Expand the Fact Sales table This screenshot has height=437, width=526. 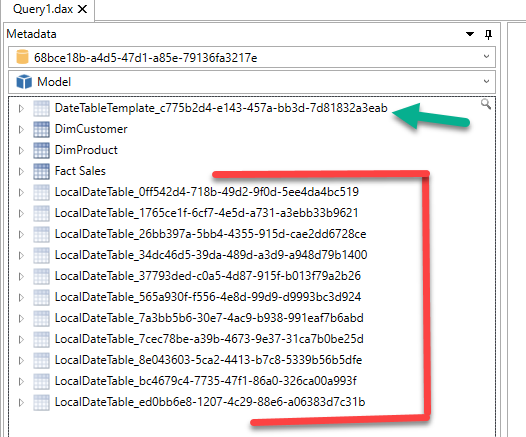pyautogui.click(x=21, y=171)
